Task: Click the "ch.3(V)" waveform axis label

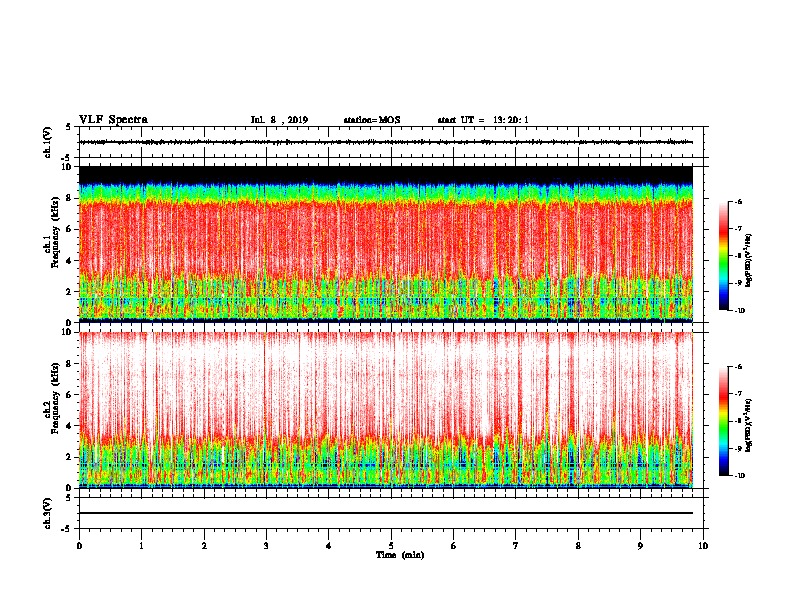Action: [47, 513]
